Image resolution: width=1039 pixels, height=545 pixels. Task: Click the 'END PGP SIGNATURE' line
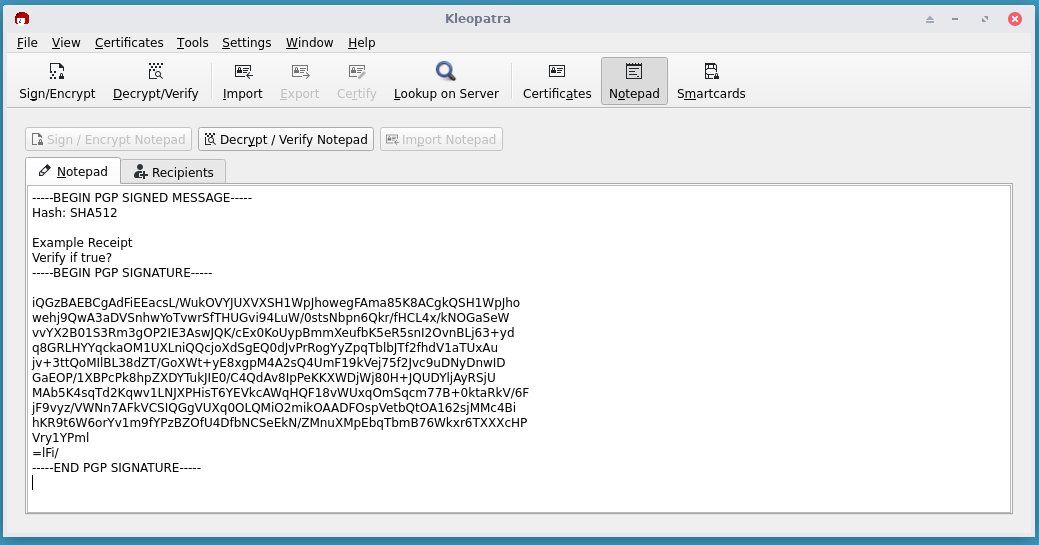click(x=117, y=468)
